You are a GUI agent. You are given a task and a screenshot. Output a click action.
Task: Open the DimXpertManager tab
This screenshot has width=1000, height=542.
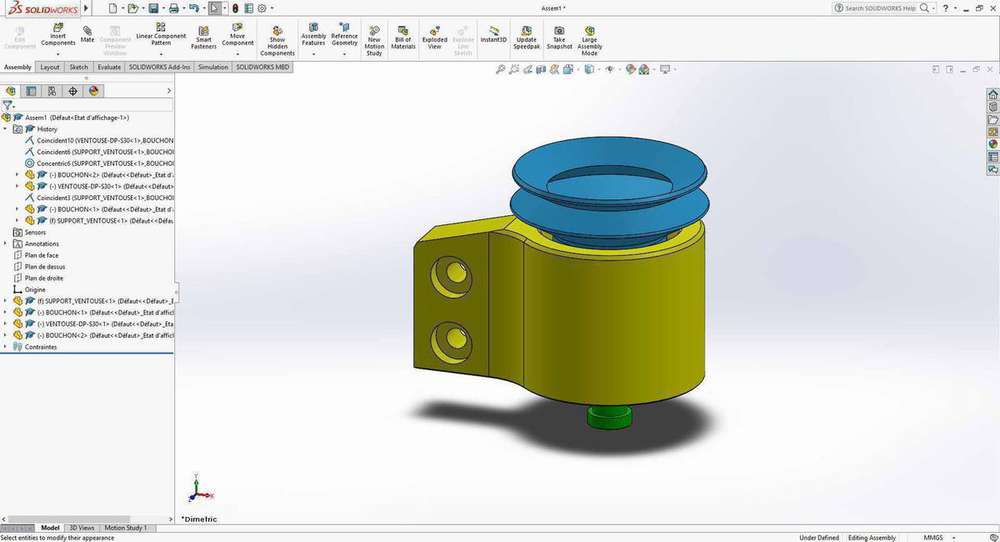[x=73, y=91]
